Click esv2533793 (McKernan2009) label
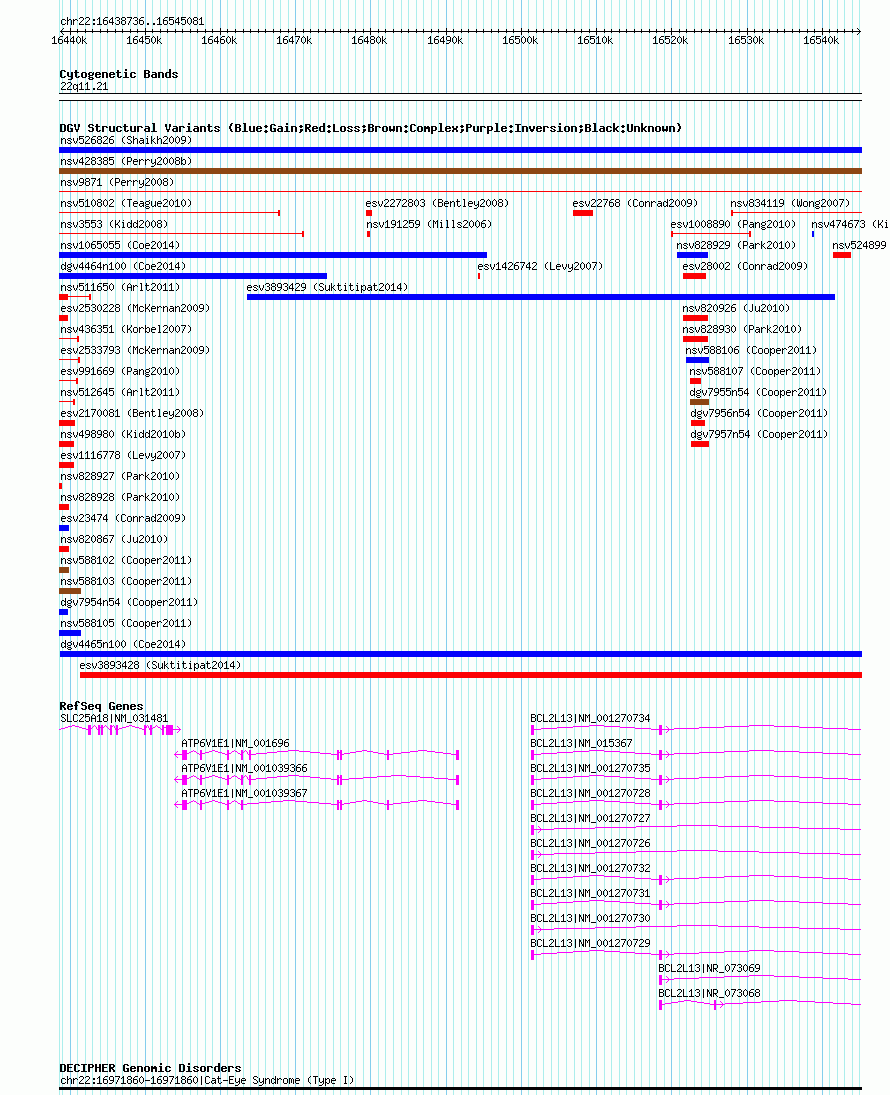890x1095 pixels. point(135,350)
